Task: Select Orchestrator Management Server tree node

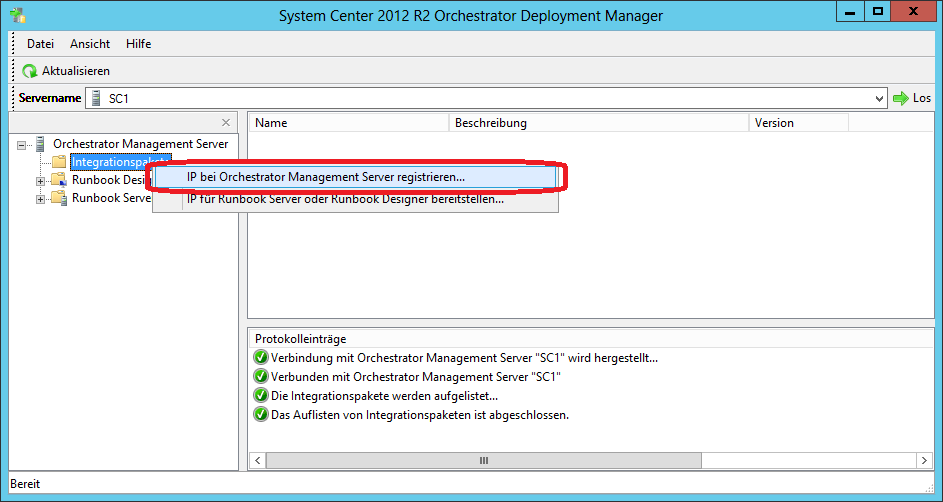Action: point(141,144)
